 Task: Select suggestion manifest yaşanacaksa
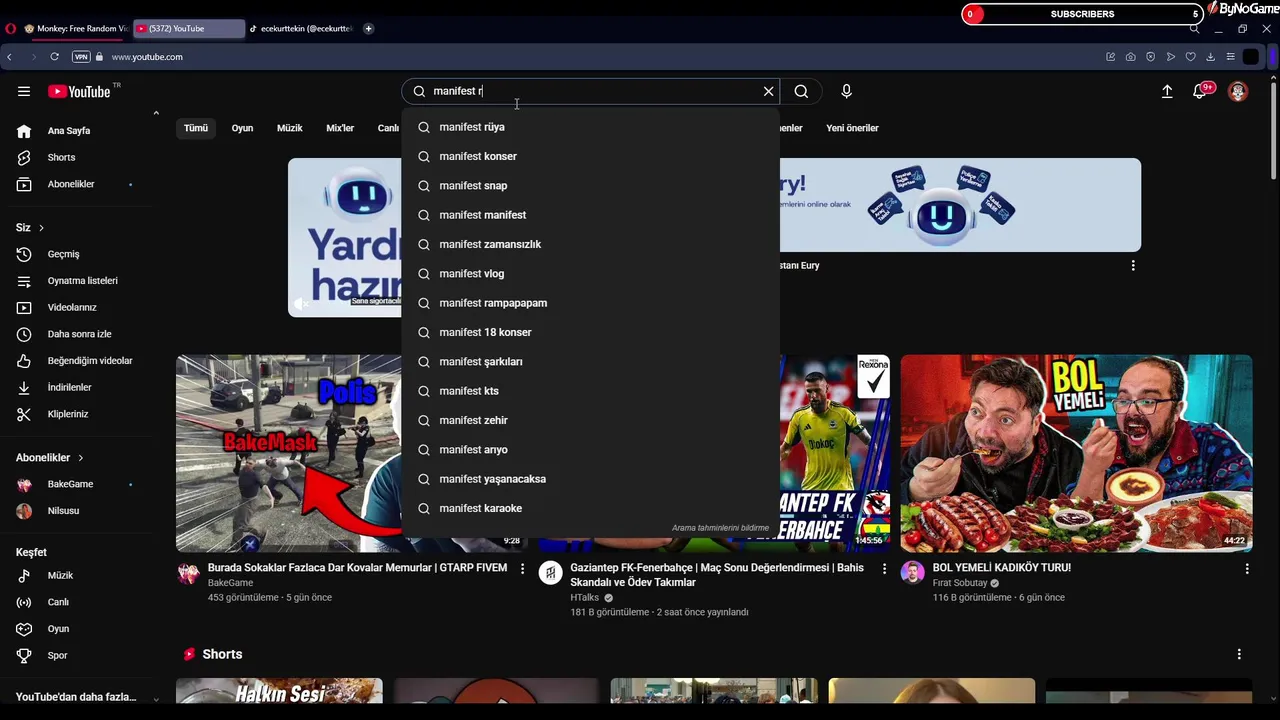click(590, 479)
